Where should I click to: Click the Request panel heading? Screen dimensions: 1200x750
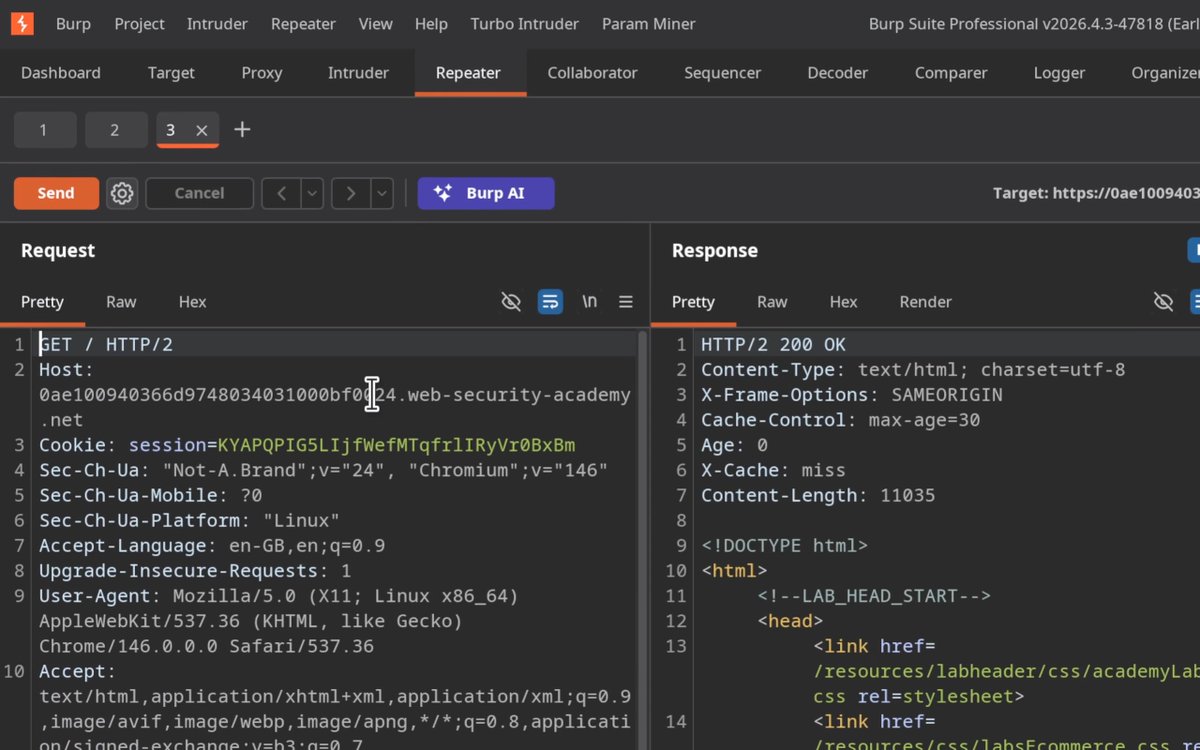[x=58, y=251]
